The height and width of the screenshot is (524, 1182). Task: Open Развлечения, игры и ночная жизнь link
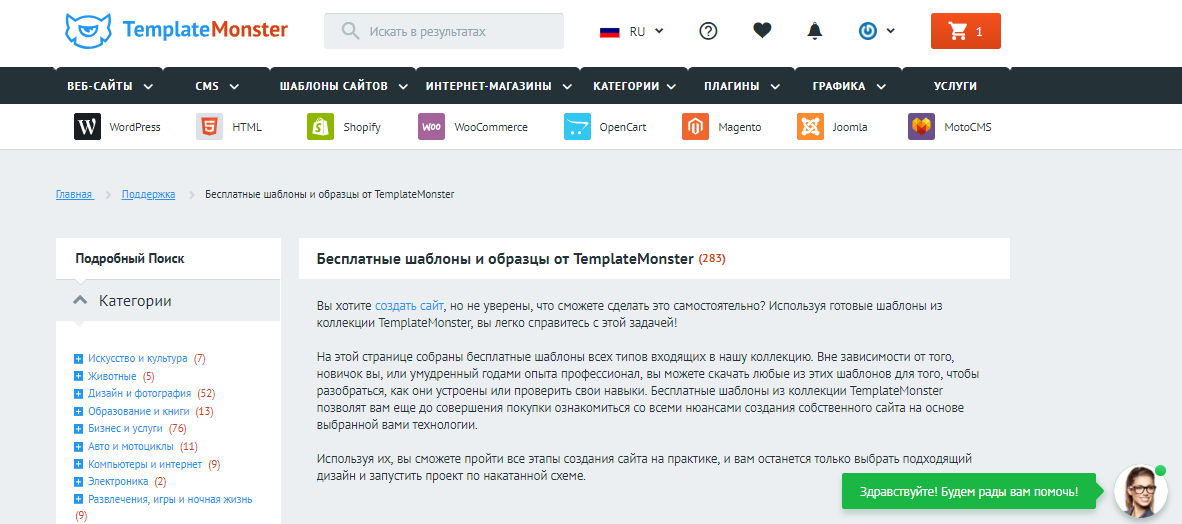click(170, 499)
